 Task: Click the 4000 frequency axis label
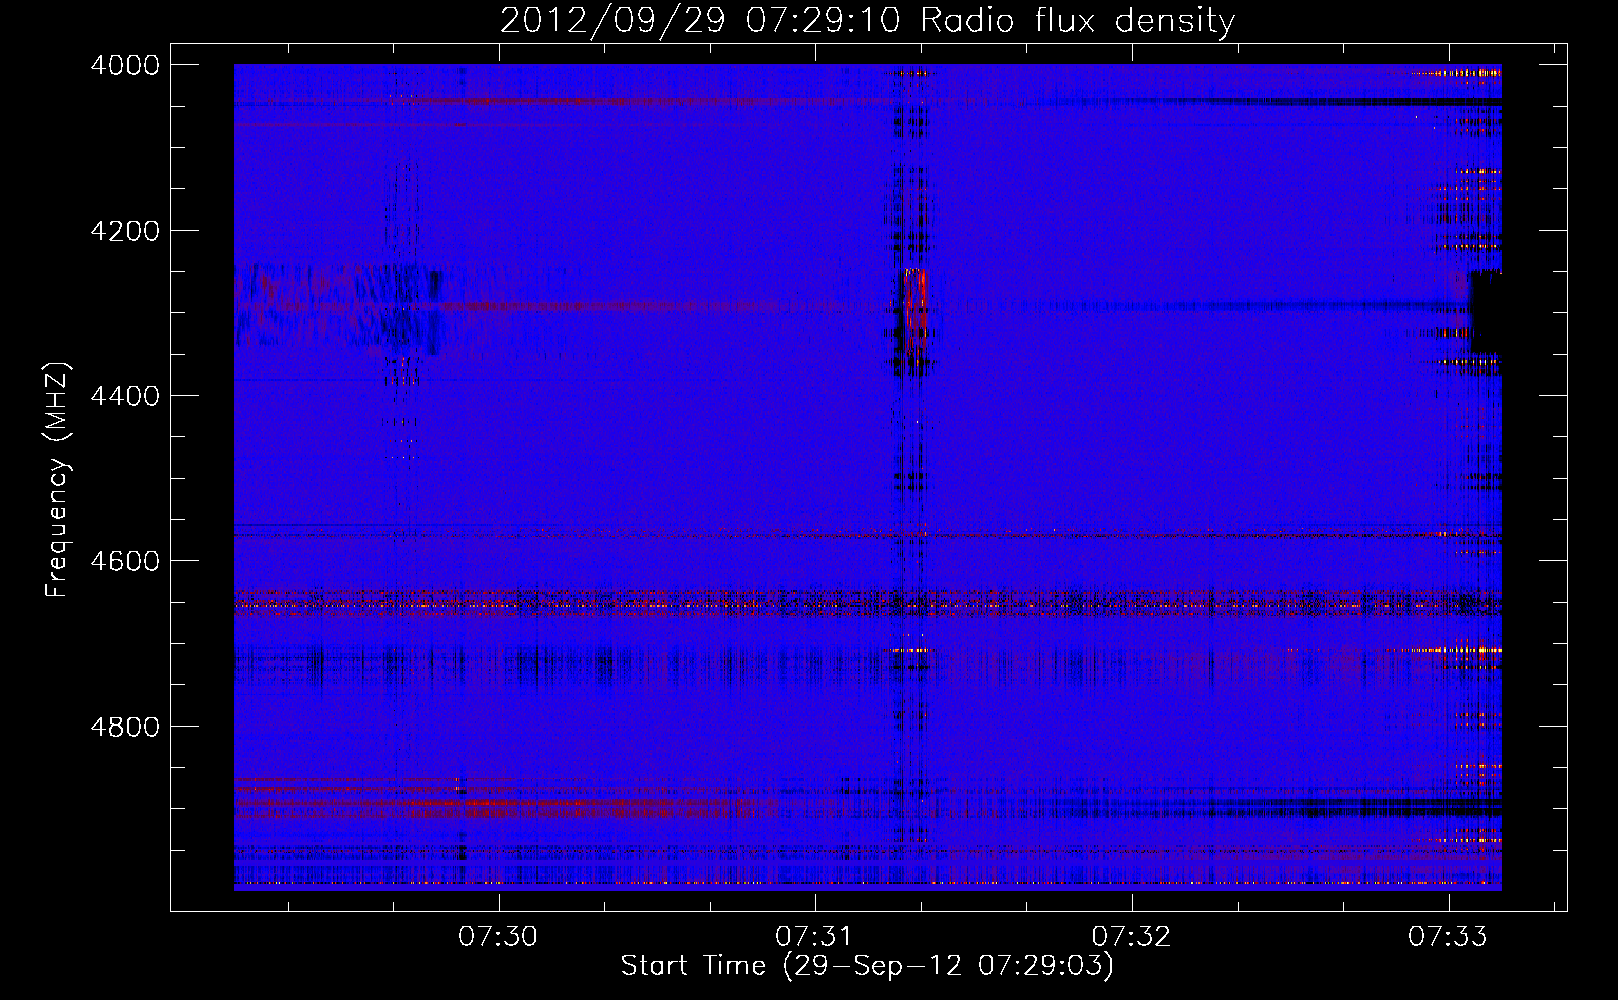tap(125, 65)
